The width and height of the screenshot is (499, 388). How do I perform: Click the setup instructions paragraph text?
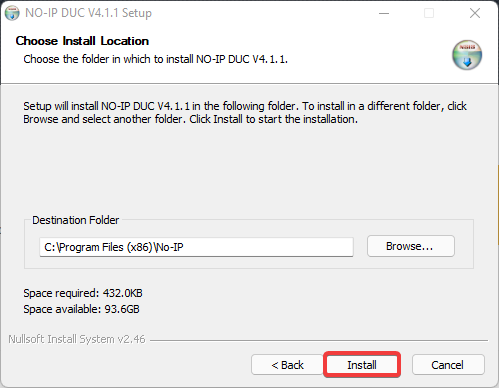245,112
